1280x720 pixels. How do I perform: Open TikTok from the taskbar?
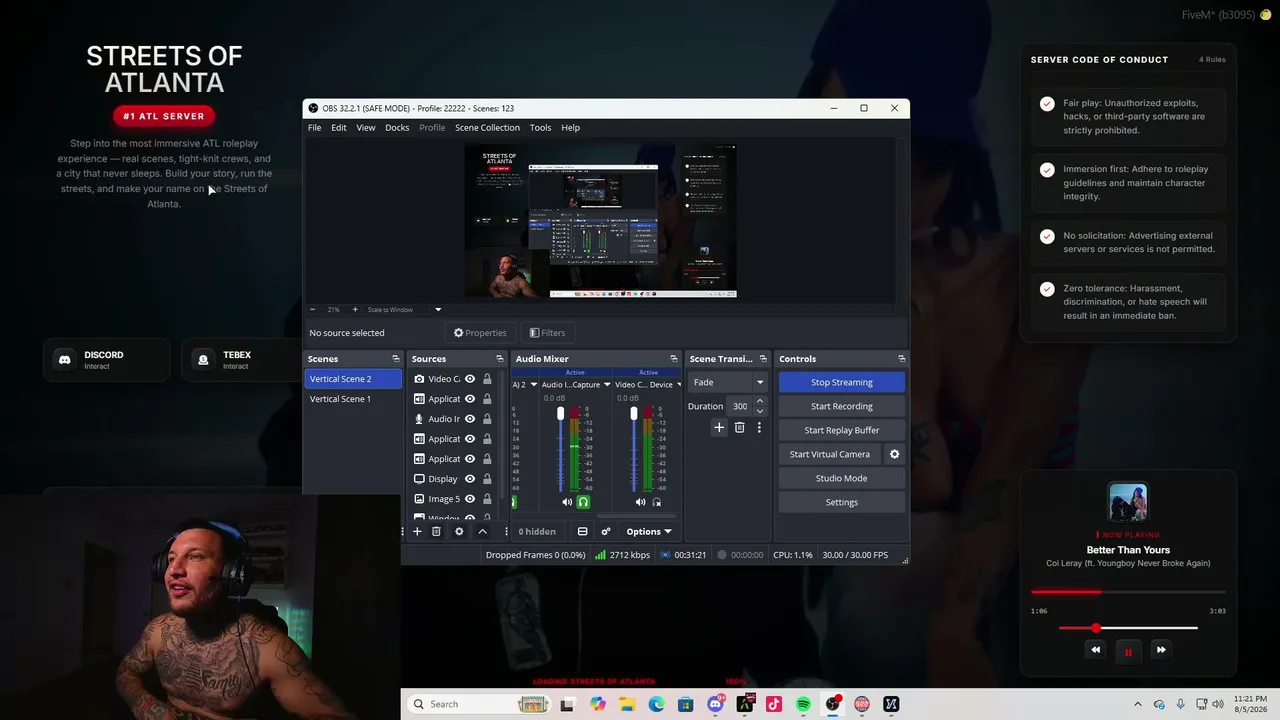click(773, 704)
